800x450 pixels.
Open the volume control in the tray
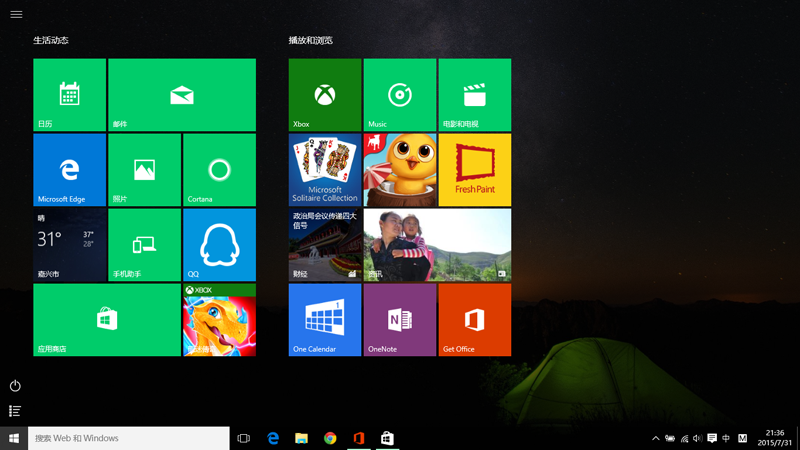pos(697,438)
